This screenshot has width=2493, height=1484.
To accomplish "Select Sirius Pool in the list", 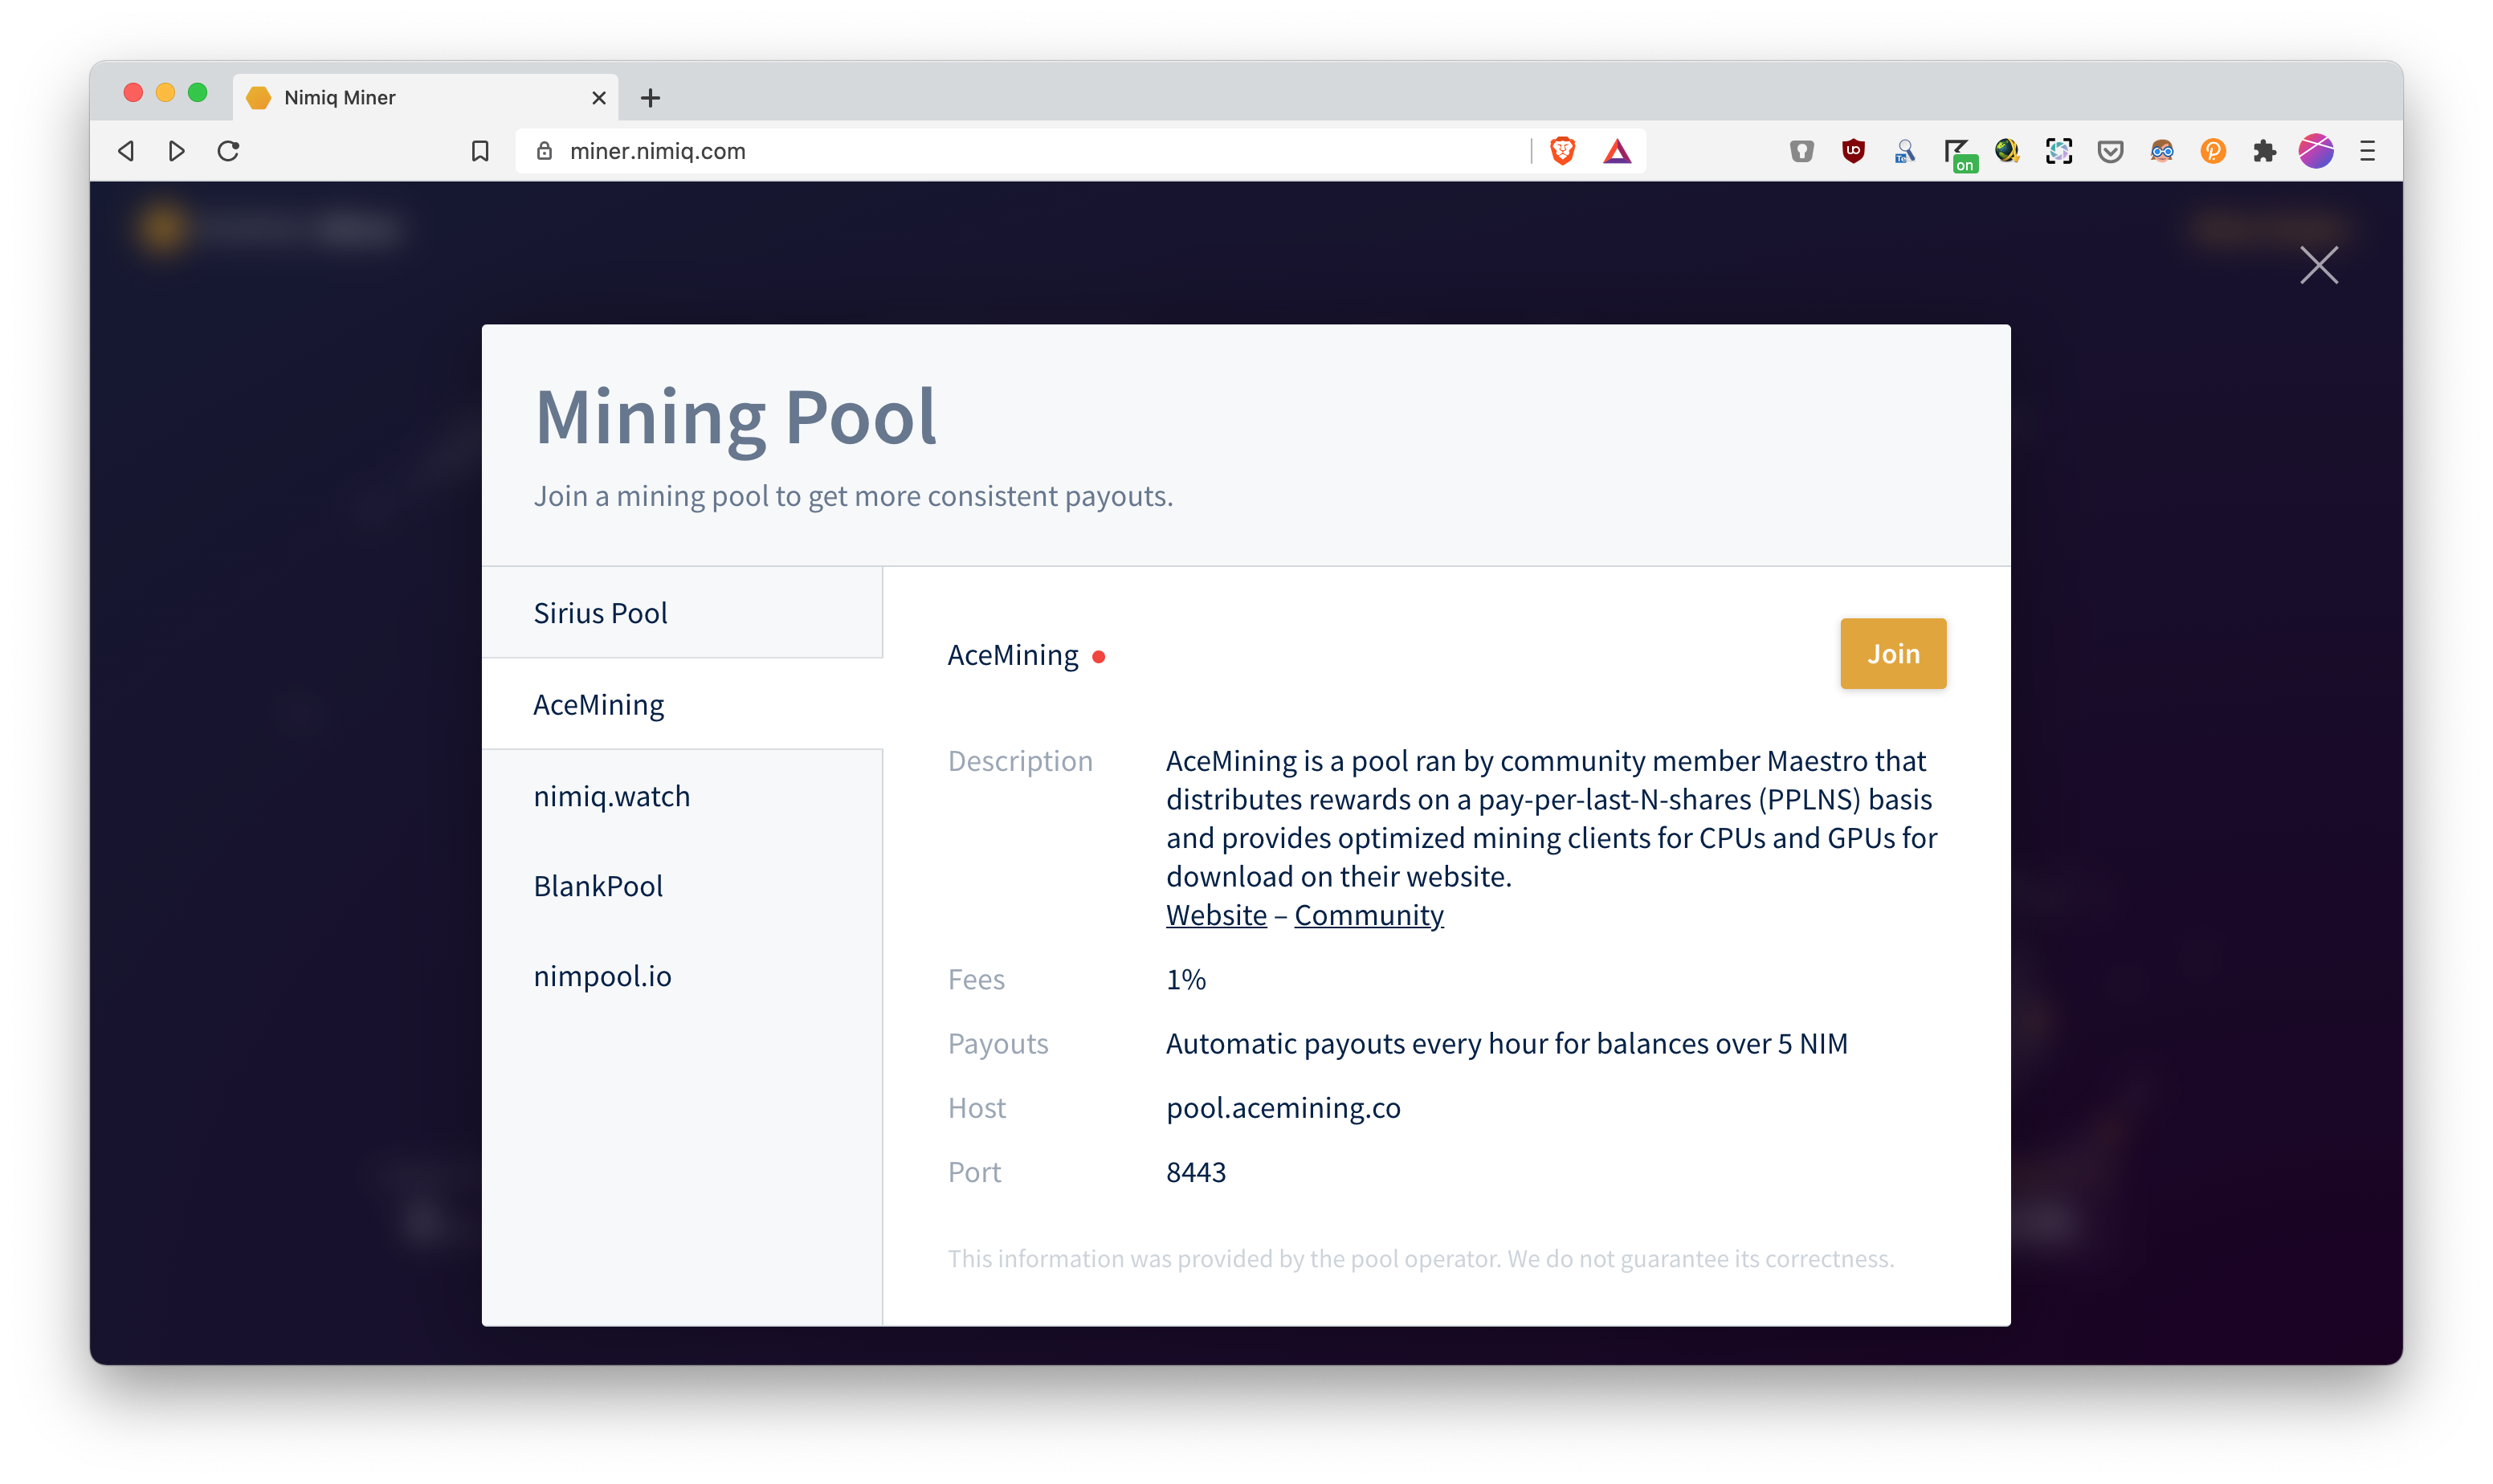I will click(681, 612).
